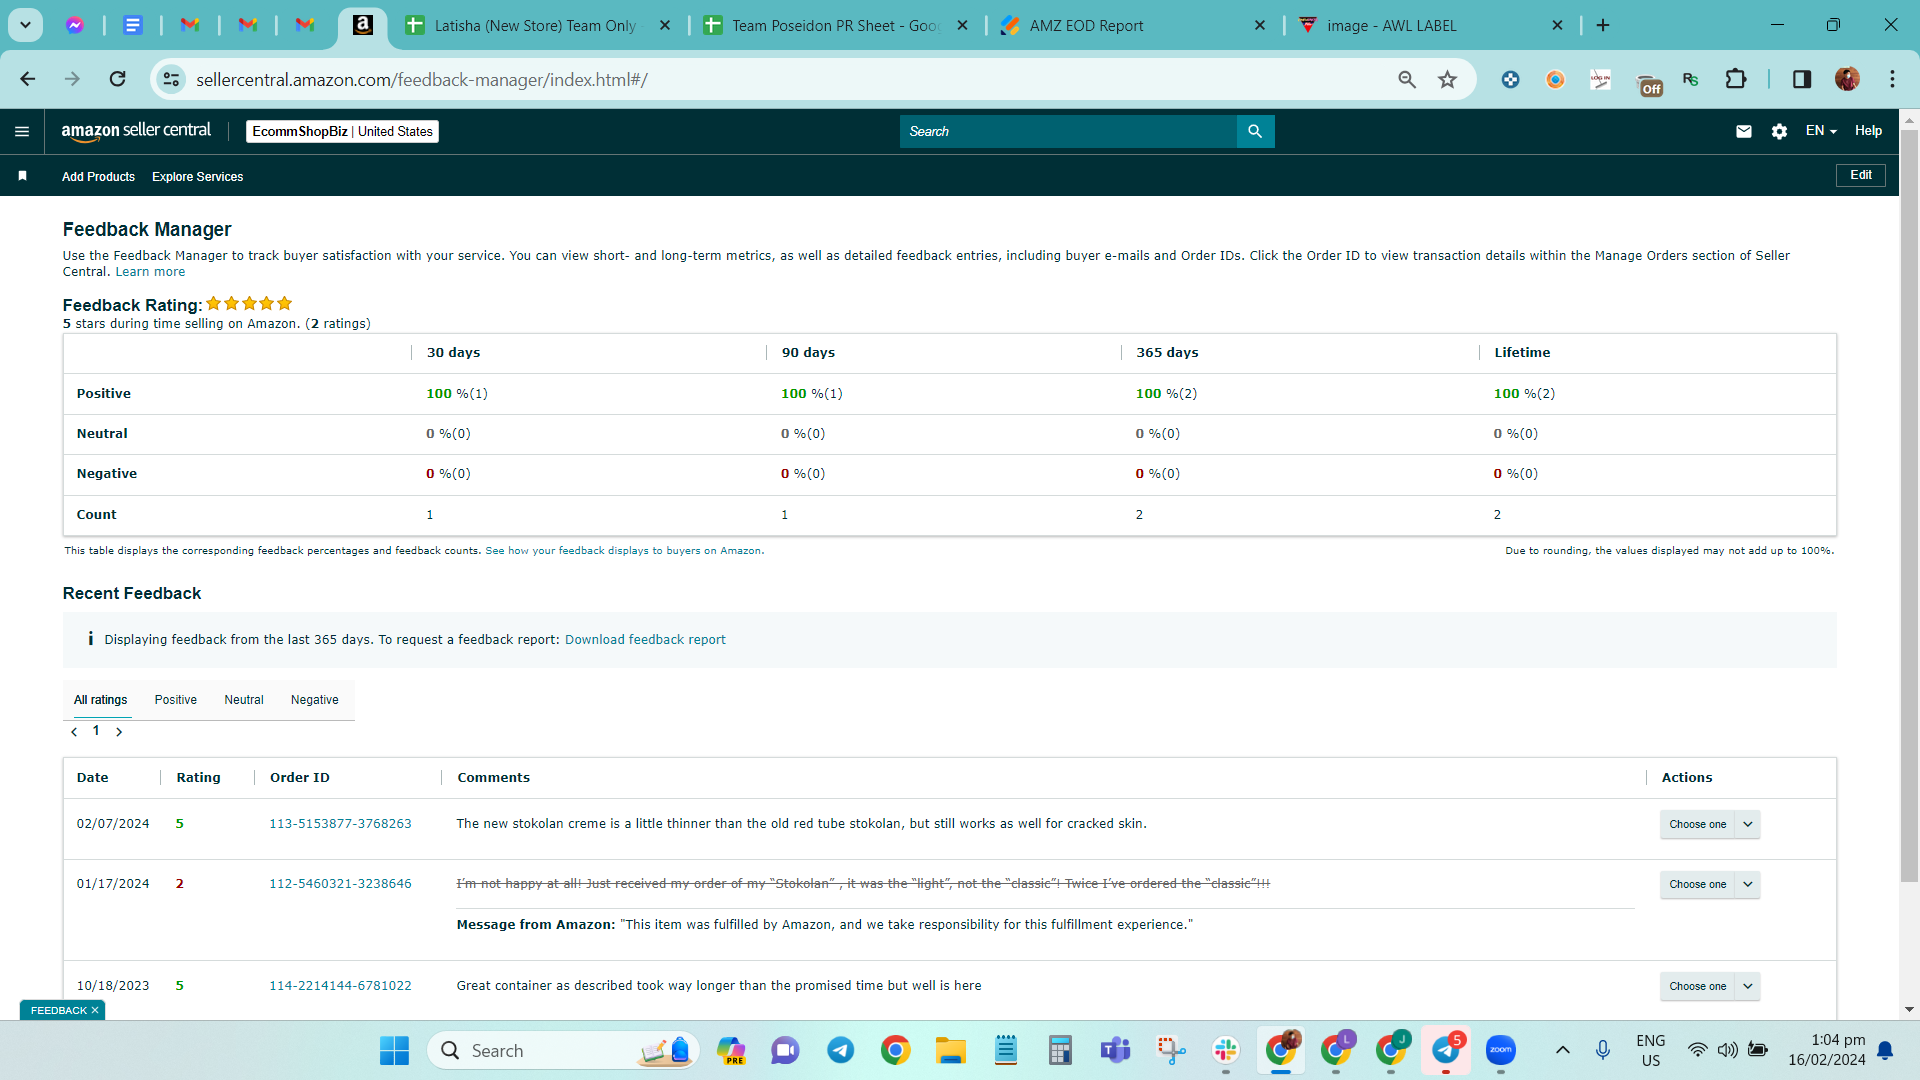Show hidden system tray icons chevron
Screen dimensions: 1920x1080
[1562, 1050]
